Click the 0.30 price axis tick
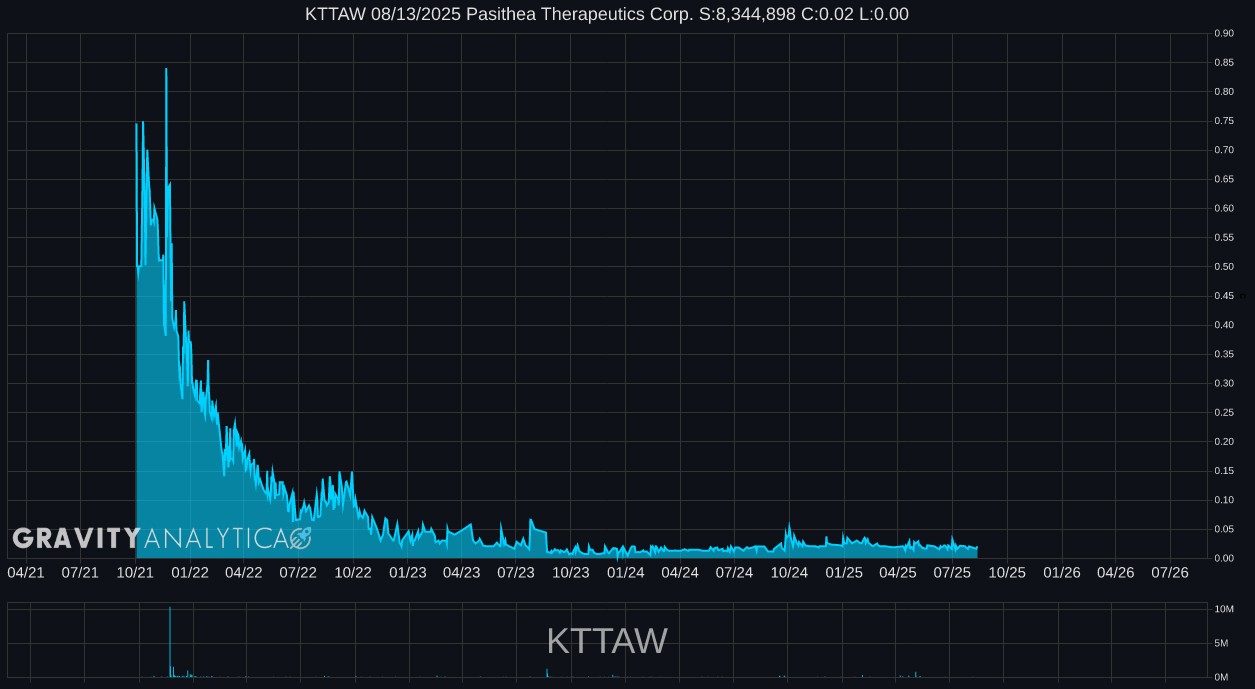 pos(1224,383)
